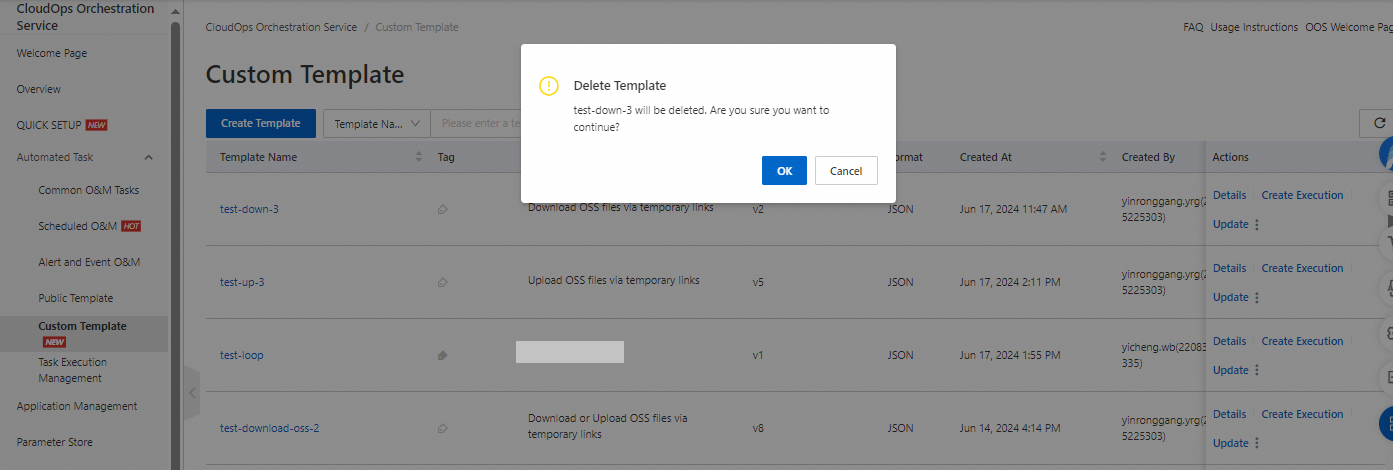Sort the table by Template Name
This screenshot has width=1393, height=470.
(x=419, y=157)
